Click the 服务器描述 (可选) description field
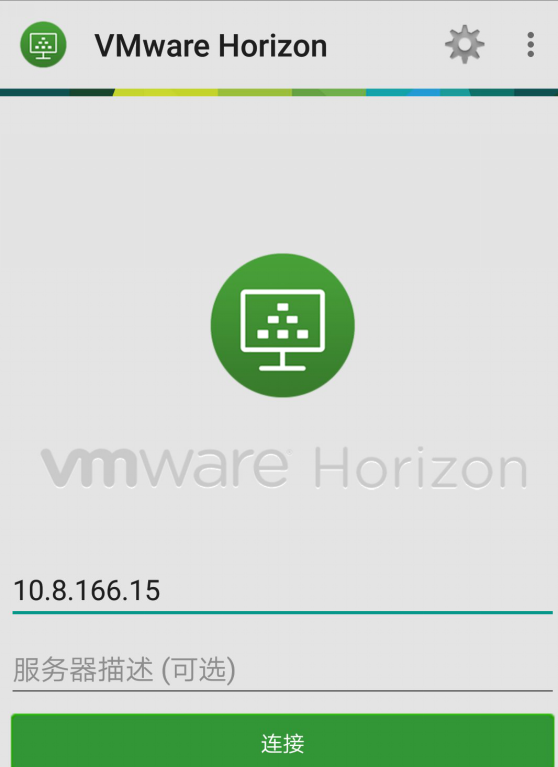Image resolution: width=558 pixels, height=767 pixels. [283, 669]
